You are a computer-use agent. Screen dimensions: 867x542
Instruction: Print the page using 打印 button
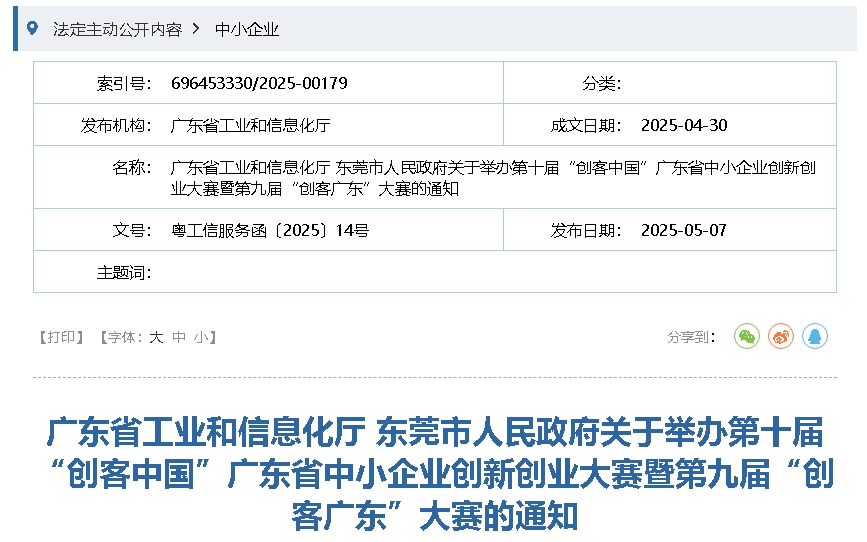click(61, 338)
